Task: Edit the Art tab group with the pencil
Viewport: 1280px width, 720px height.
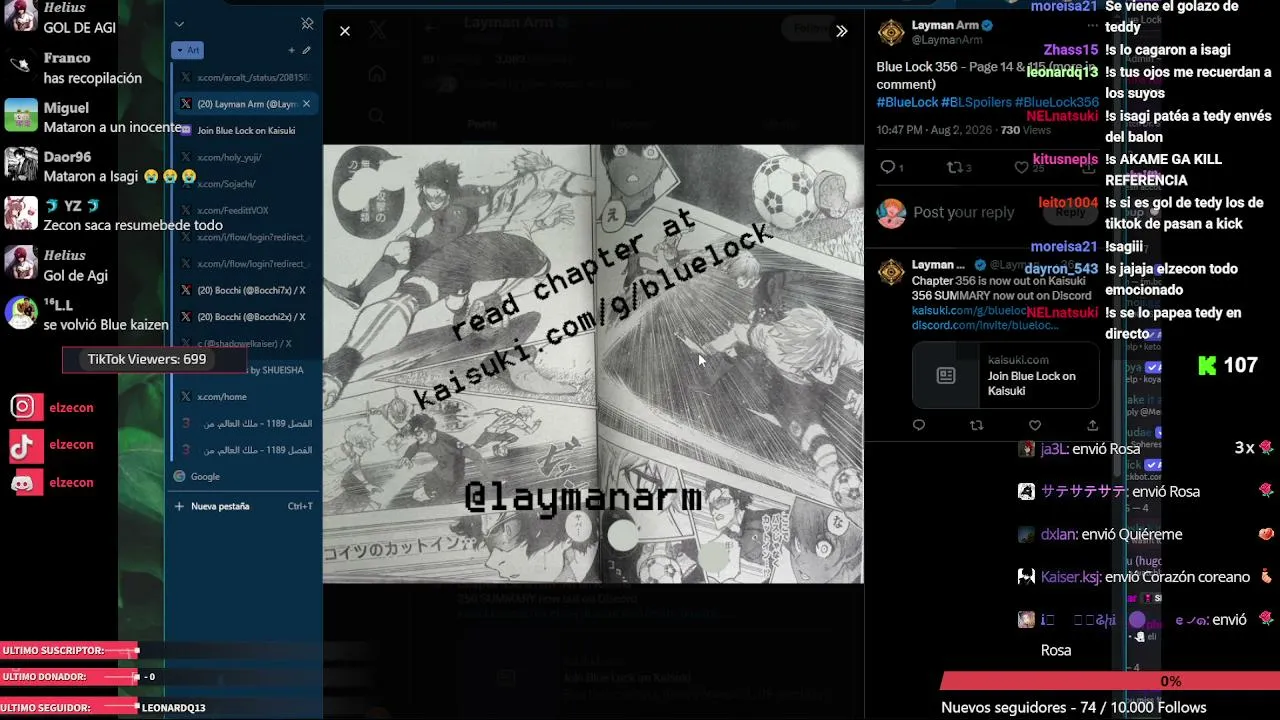Action: click(x=306, y=50)
